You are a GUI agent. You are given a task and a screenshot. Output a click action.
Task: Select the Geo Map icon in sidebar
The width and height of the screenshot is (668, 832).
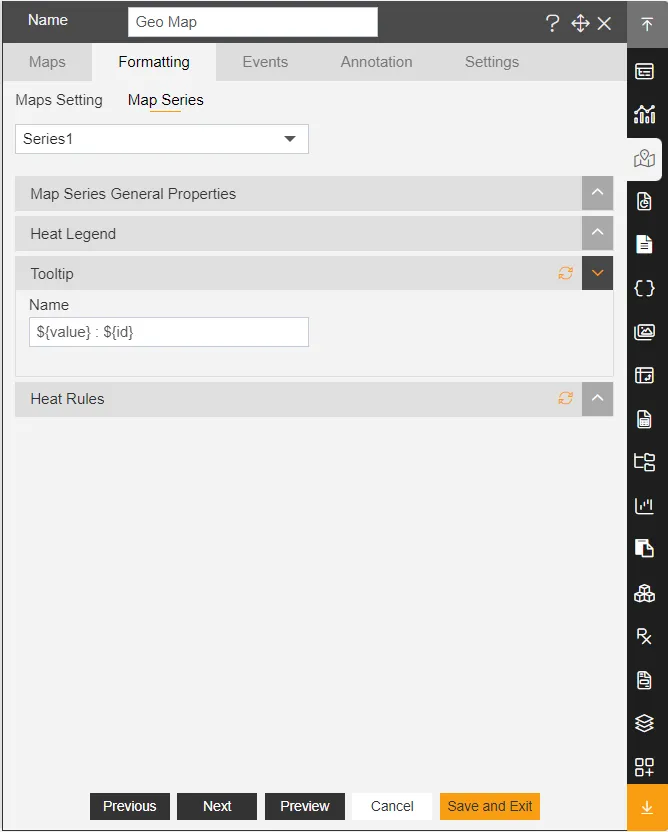click(x=644, y=159)
